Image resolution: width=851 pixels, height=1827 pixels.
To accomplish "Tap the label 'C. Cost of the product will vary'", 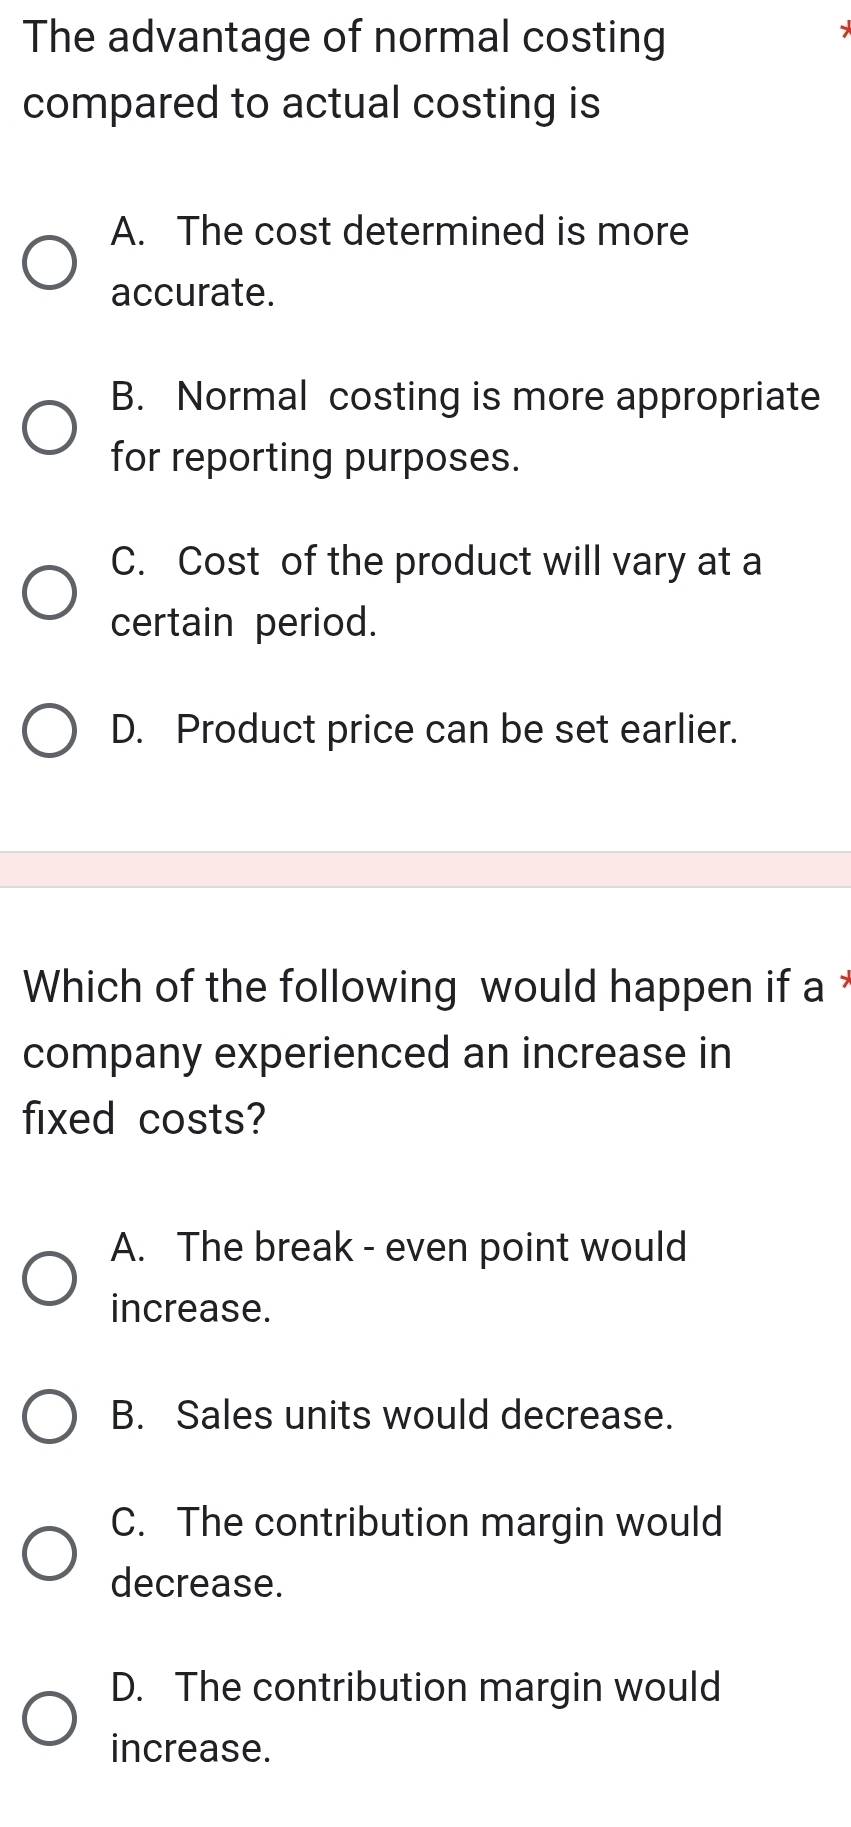I will tap(437, 562).
